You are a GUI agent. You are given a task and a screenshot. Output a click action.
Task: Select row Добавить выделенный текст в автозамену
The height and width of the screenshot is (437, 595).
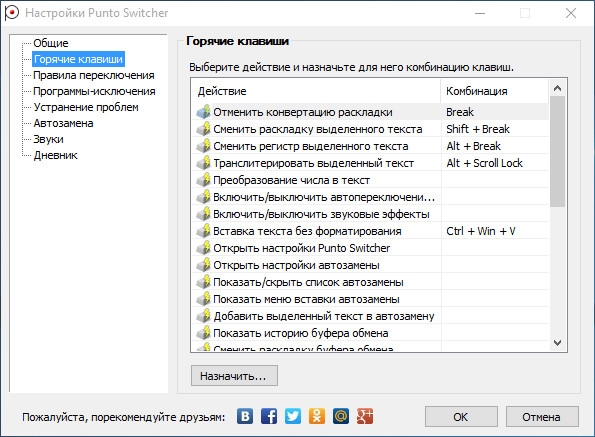(370, 316)
